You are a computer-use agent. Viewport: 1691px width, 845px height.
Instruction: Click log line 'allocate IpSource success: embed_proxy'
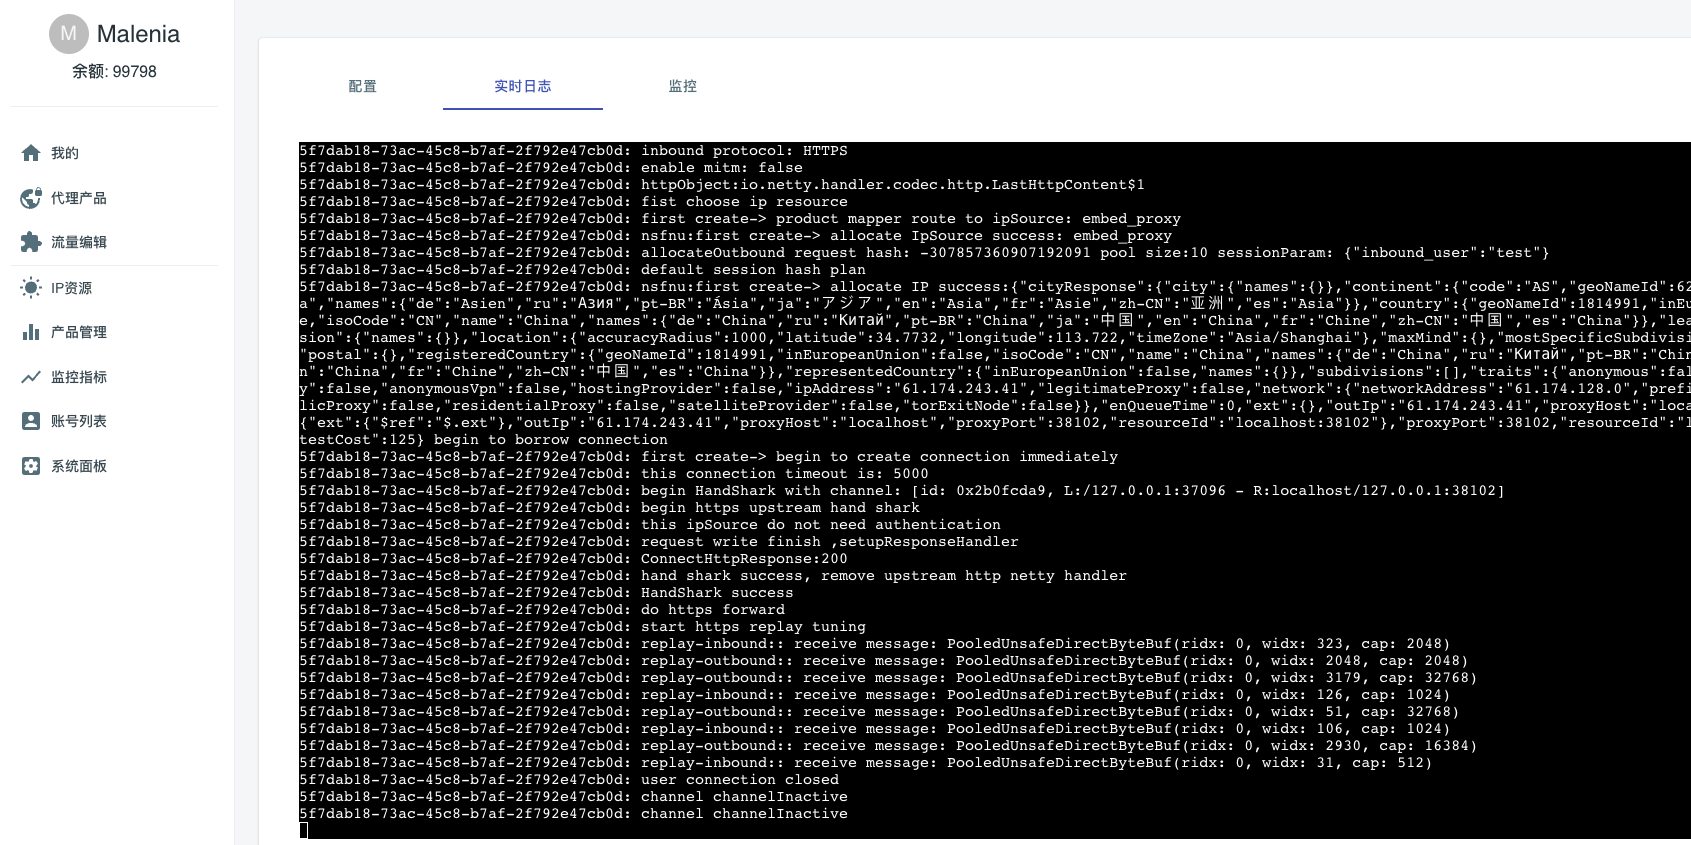(735, 236)
